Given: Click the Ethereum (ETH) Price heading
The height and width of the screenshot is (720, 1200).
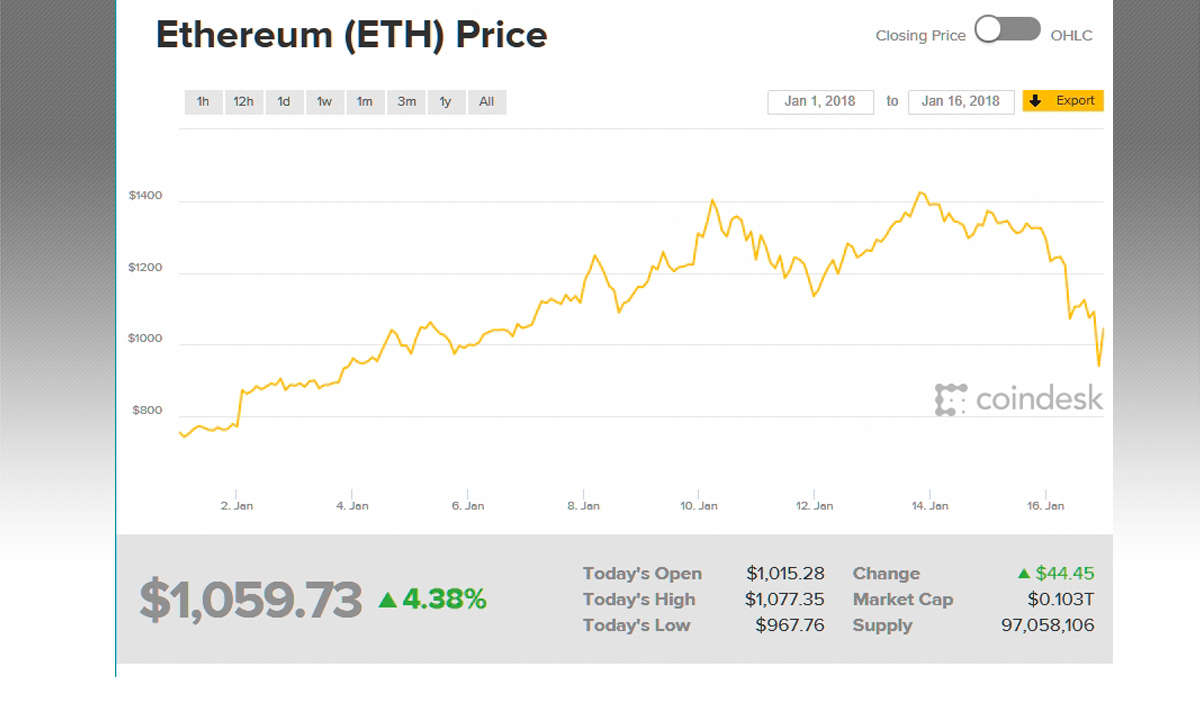Looking at the screenshot, I should (352, 35).
